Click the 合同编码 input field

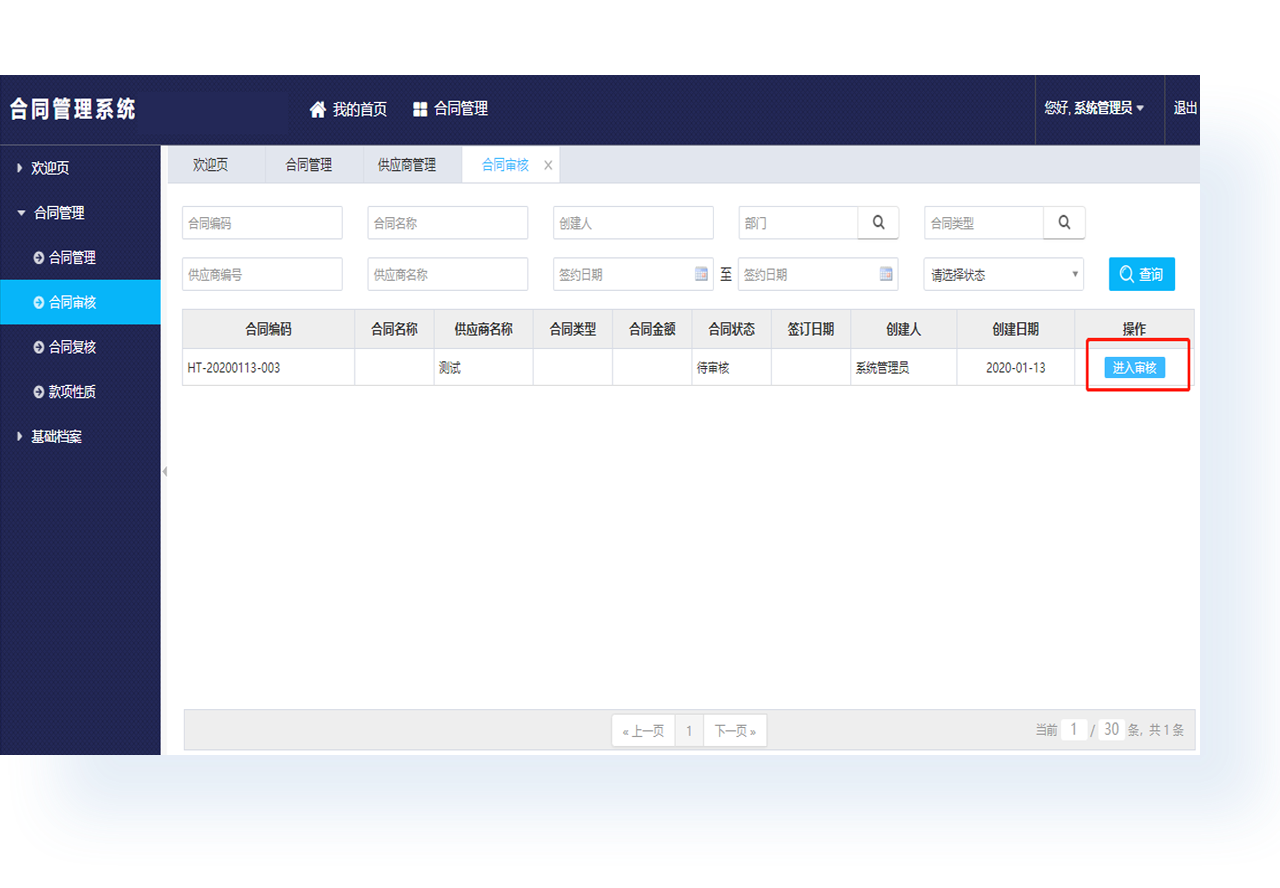pyautogui.click(x=262, y=223)
